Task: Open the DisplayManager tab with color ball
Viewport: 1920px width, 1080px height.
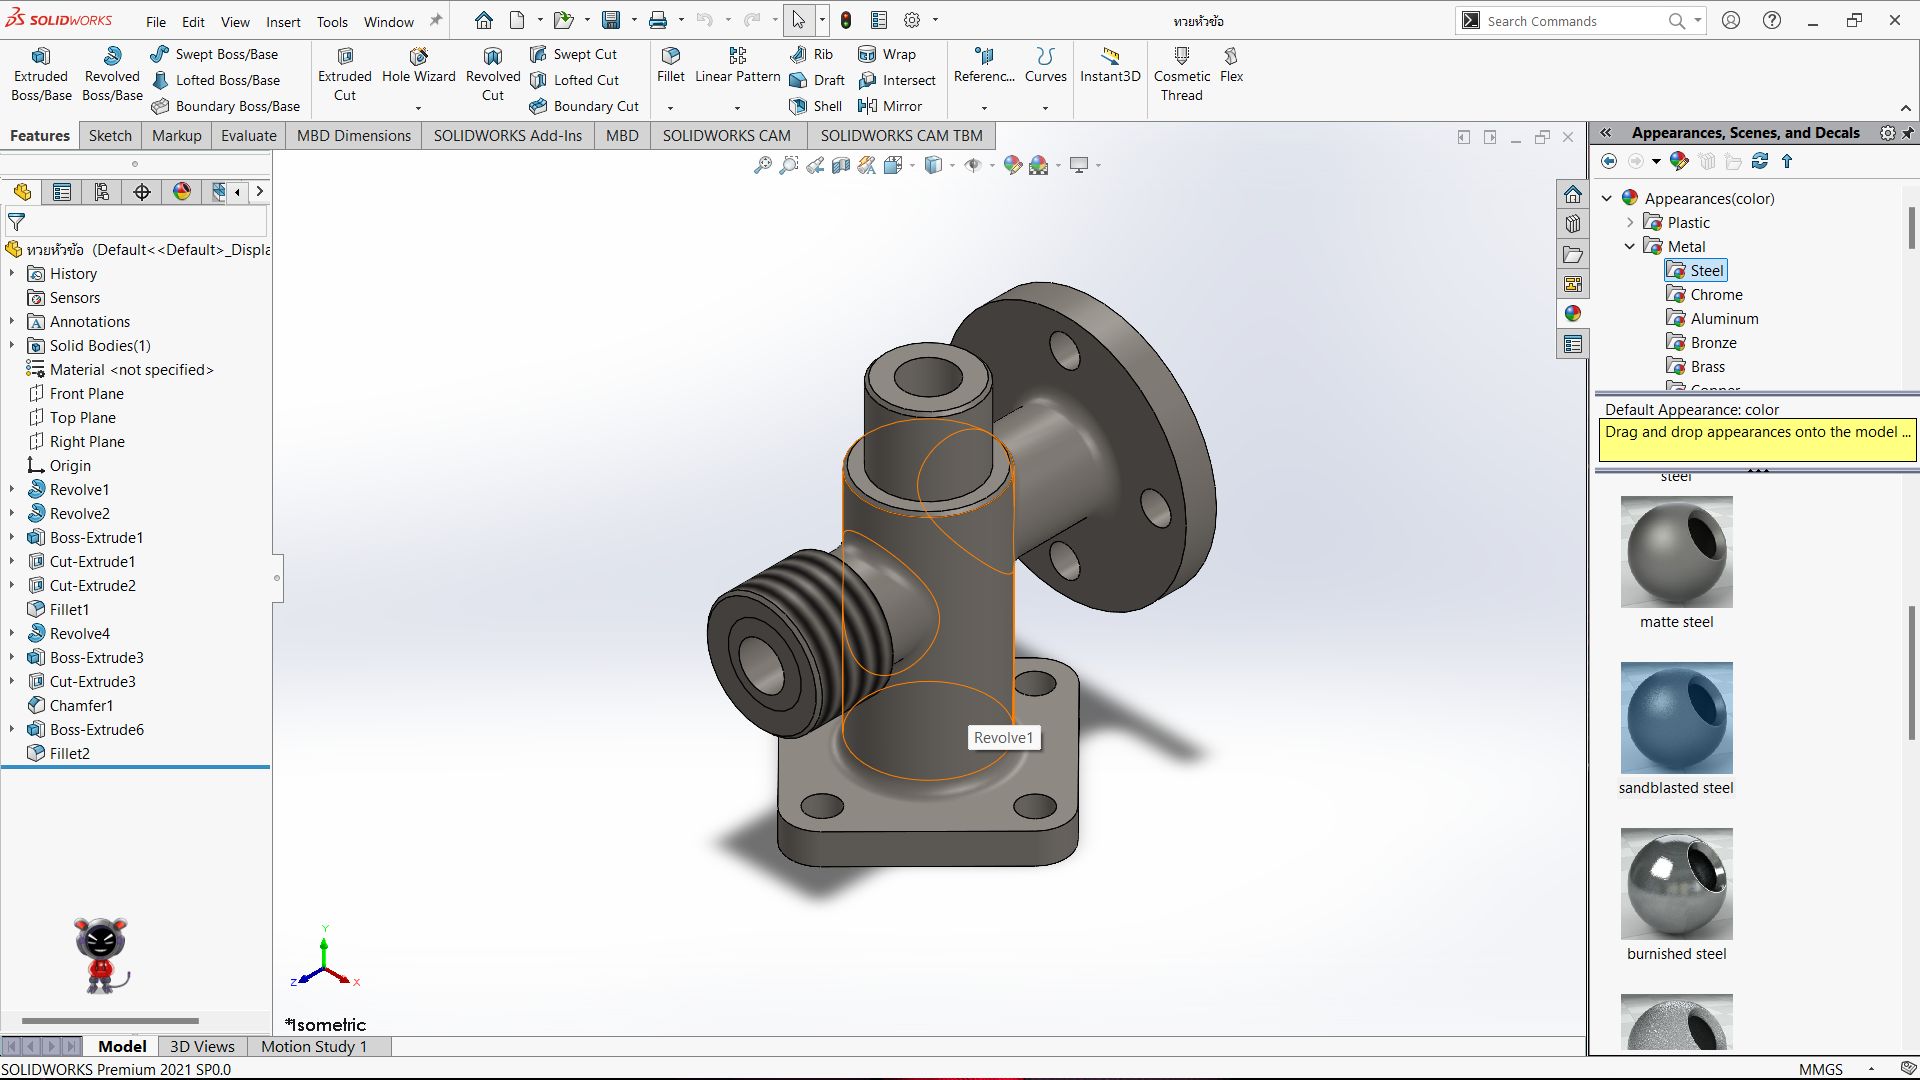Action: (182, 192)
